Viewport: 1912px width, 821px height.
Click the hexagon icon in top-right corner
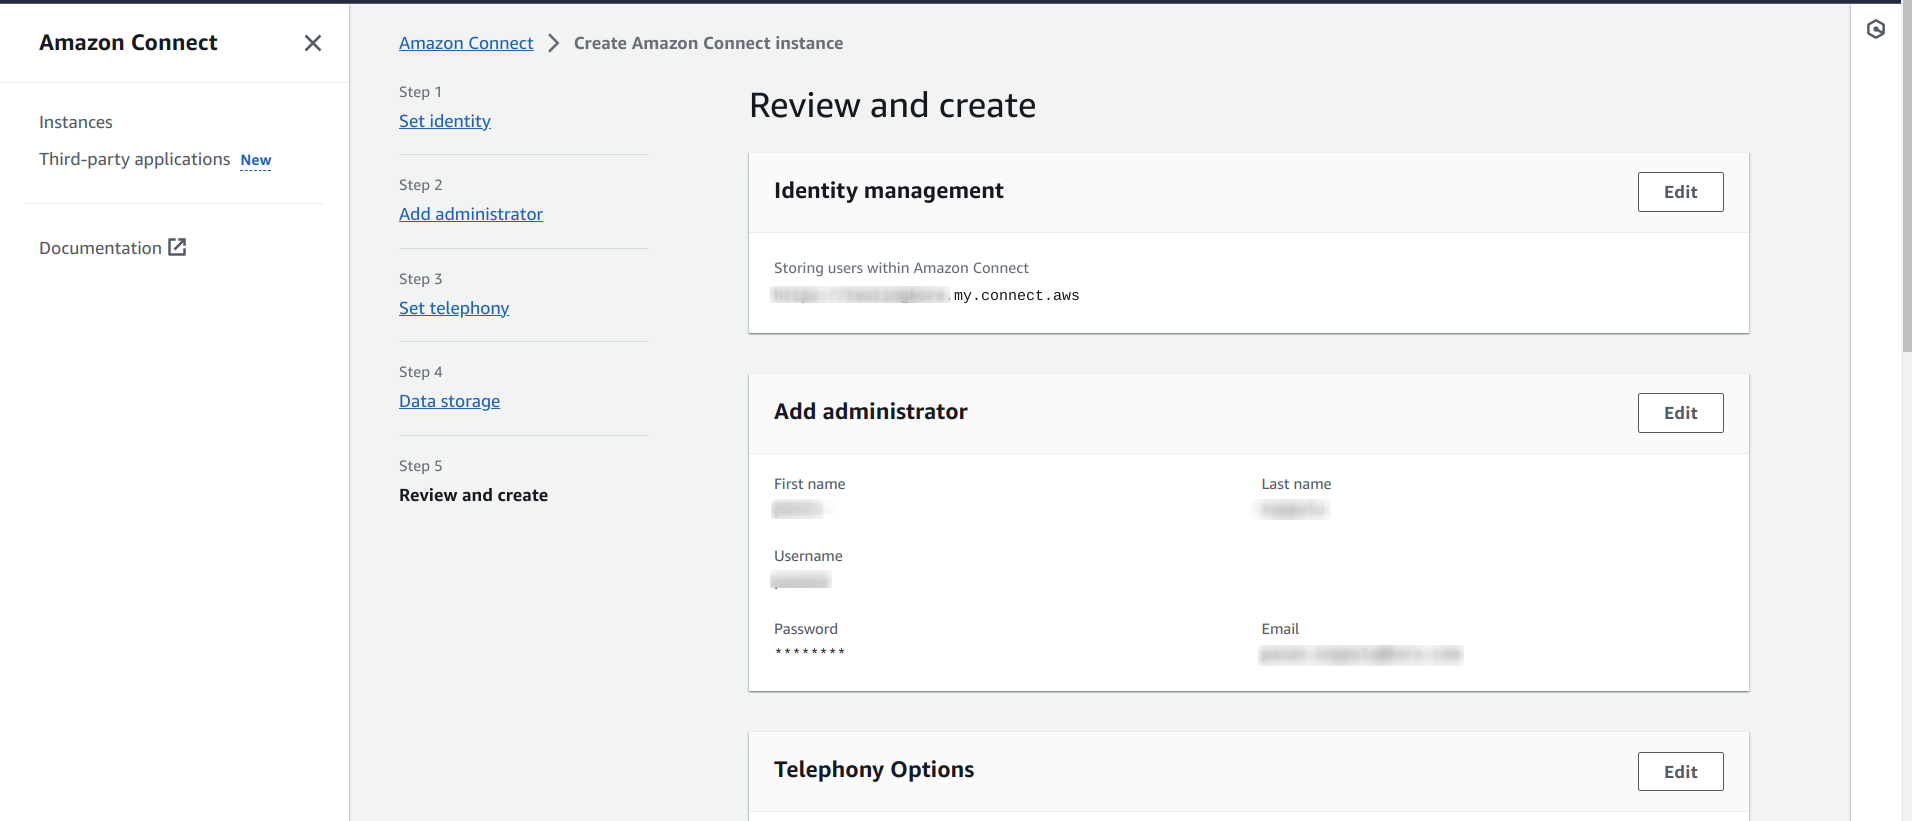point(1876,30)
